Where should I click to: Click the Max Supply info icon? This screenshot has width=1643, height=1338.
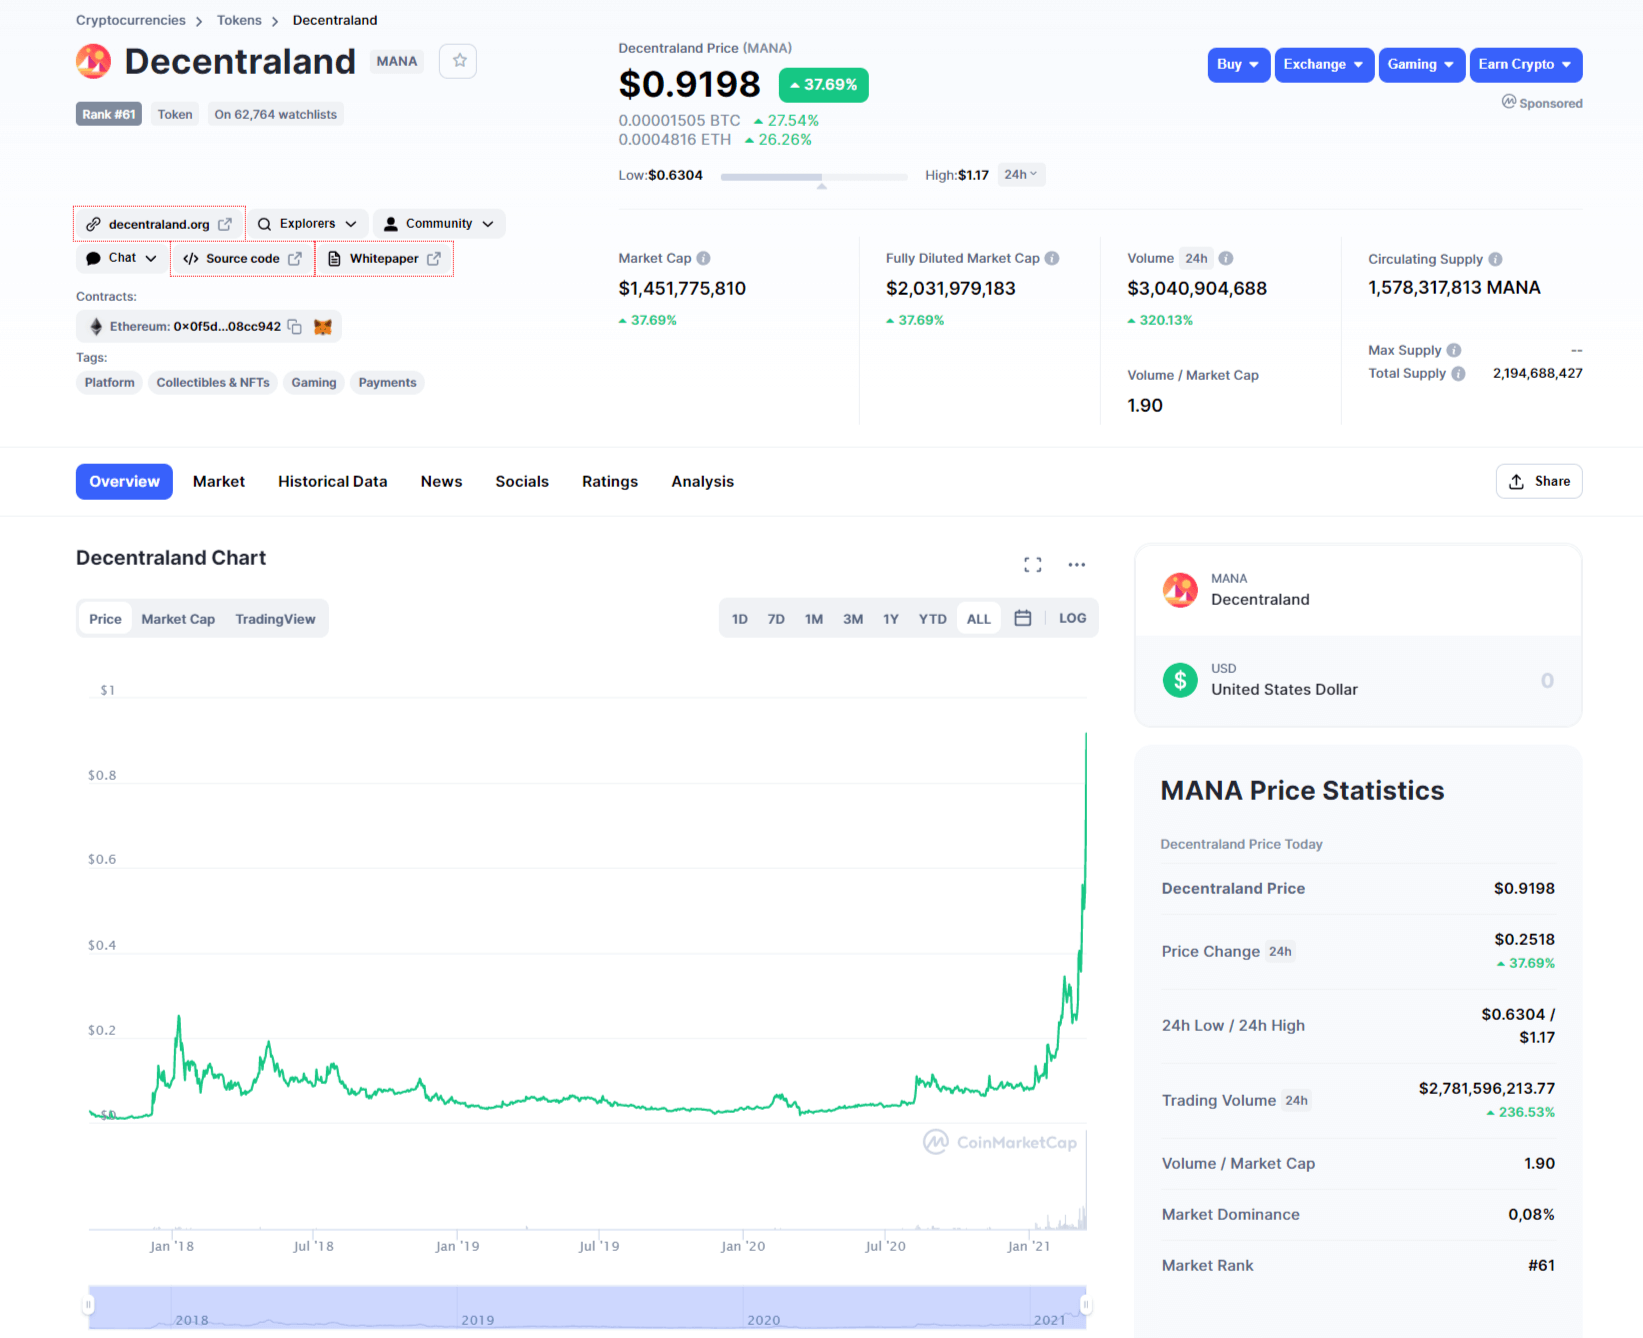1454,350
